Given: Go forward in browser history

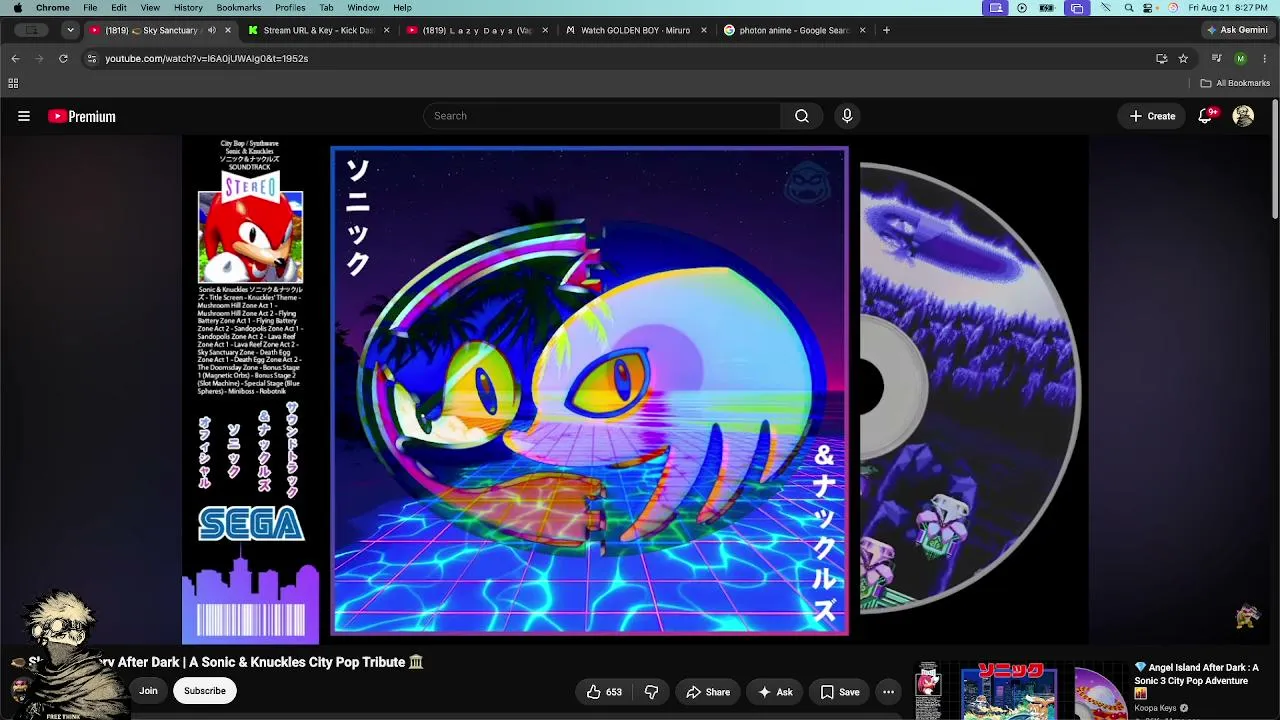Looking at the screenshot, I should point(39,58).
